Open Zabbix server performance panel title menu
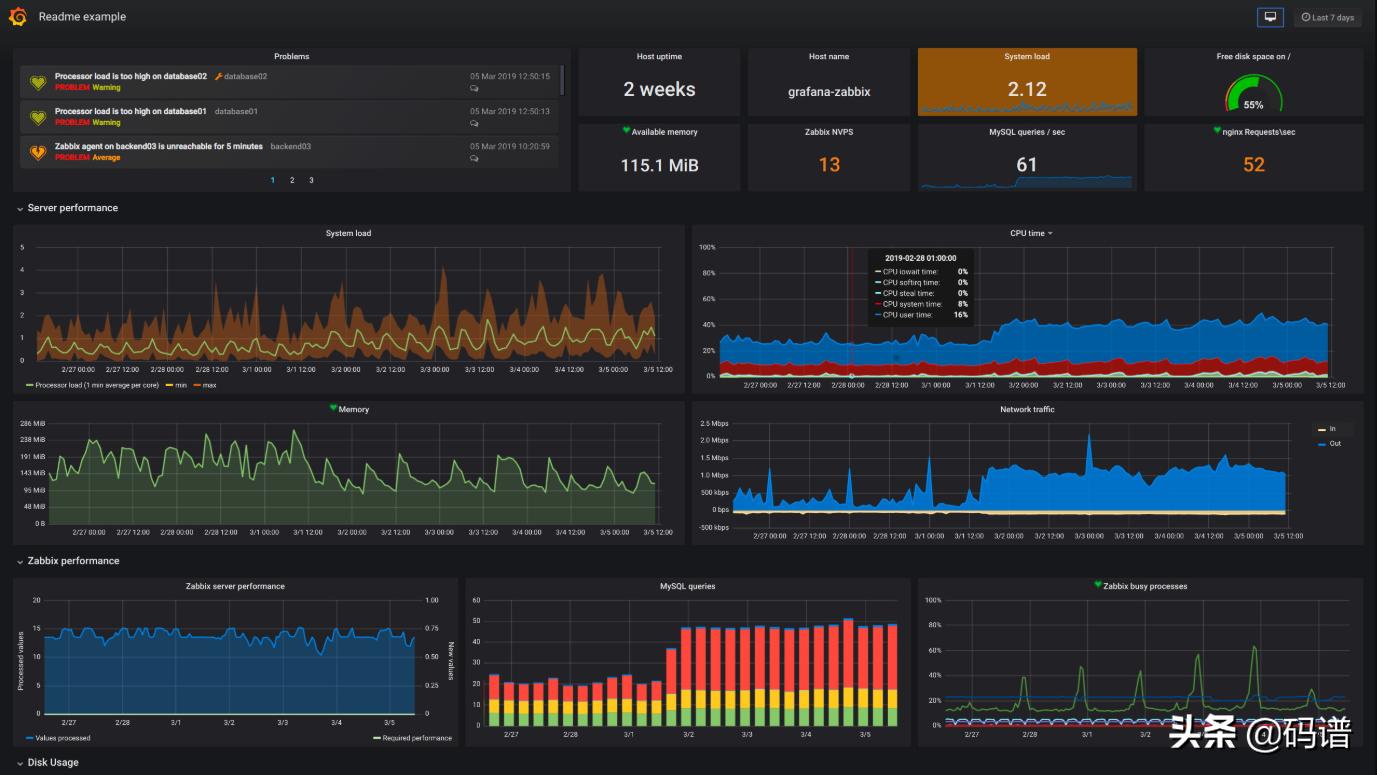Screen dimensions: 1377x775 [x=235, y=586]
